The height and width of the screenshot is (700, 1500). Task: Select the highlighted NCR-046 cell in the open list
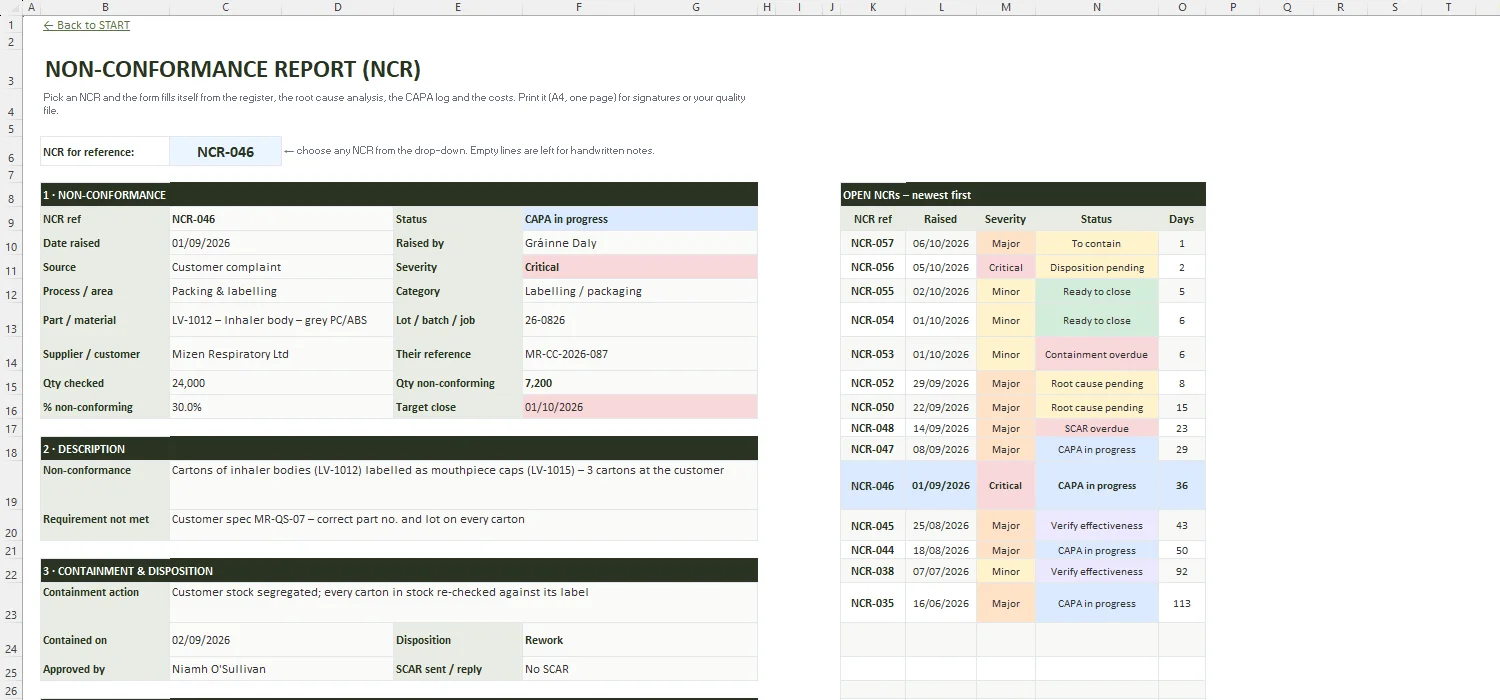pos(873,485)
